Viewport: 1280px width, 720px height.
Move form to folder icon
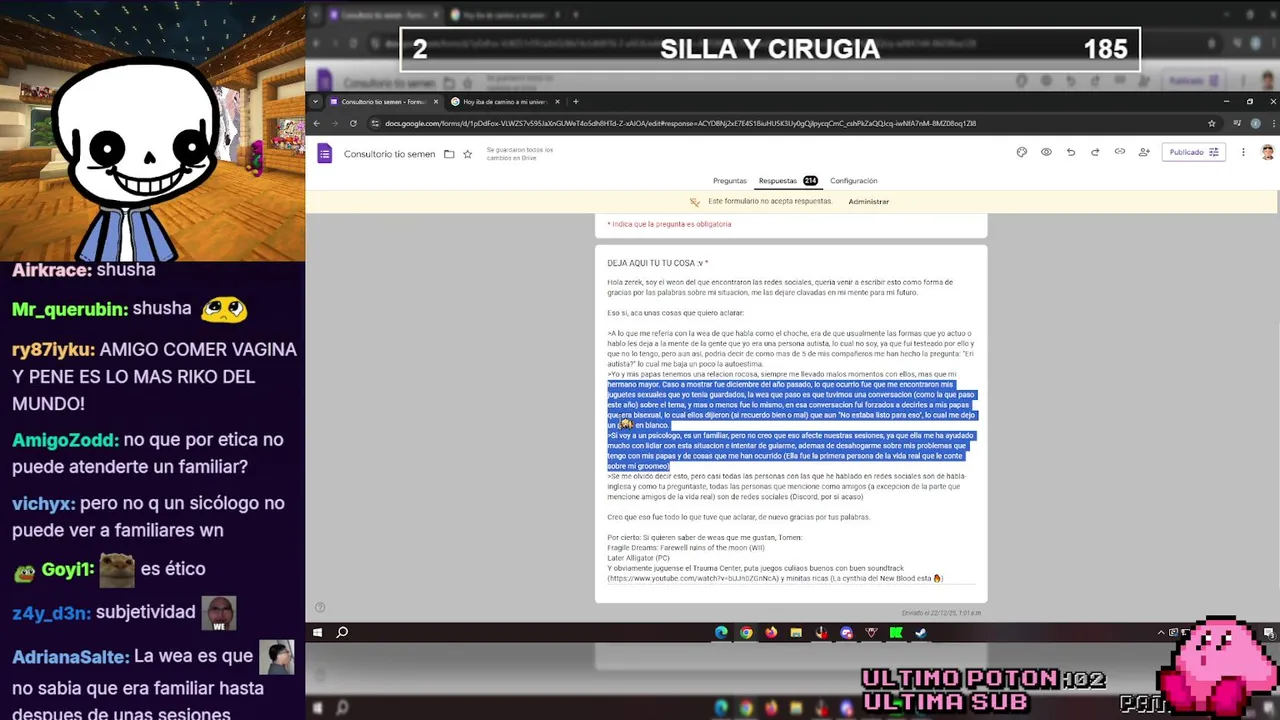pyautogui.click(x=449, y=154)
